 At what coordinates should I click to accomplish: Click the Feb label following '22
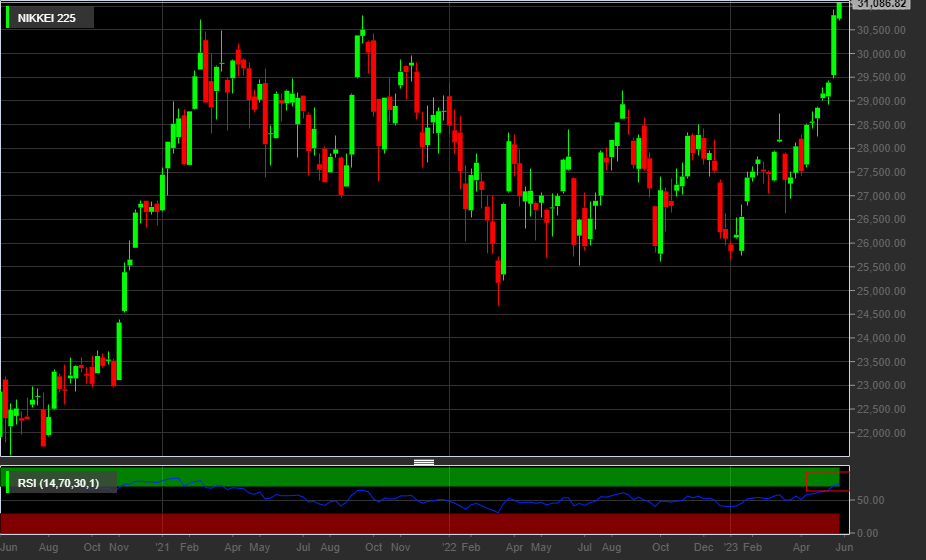point(471,548)
